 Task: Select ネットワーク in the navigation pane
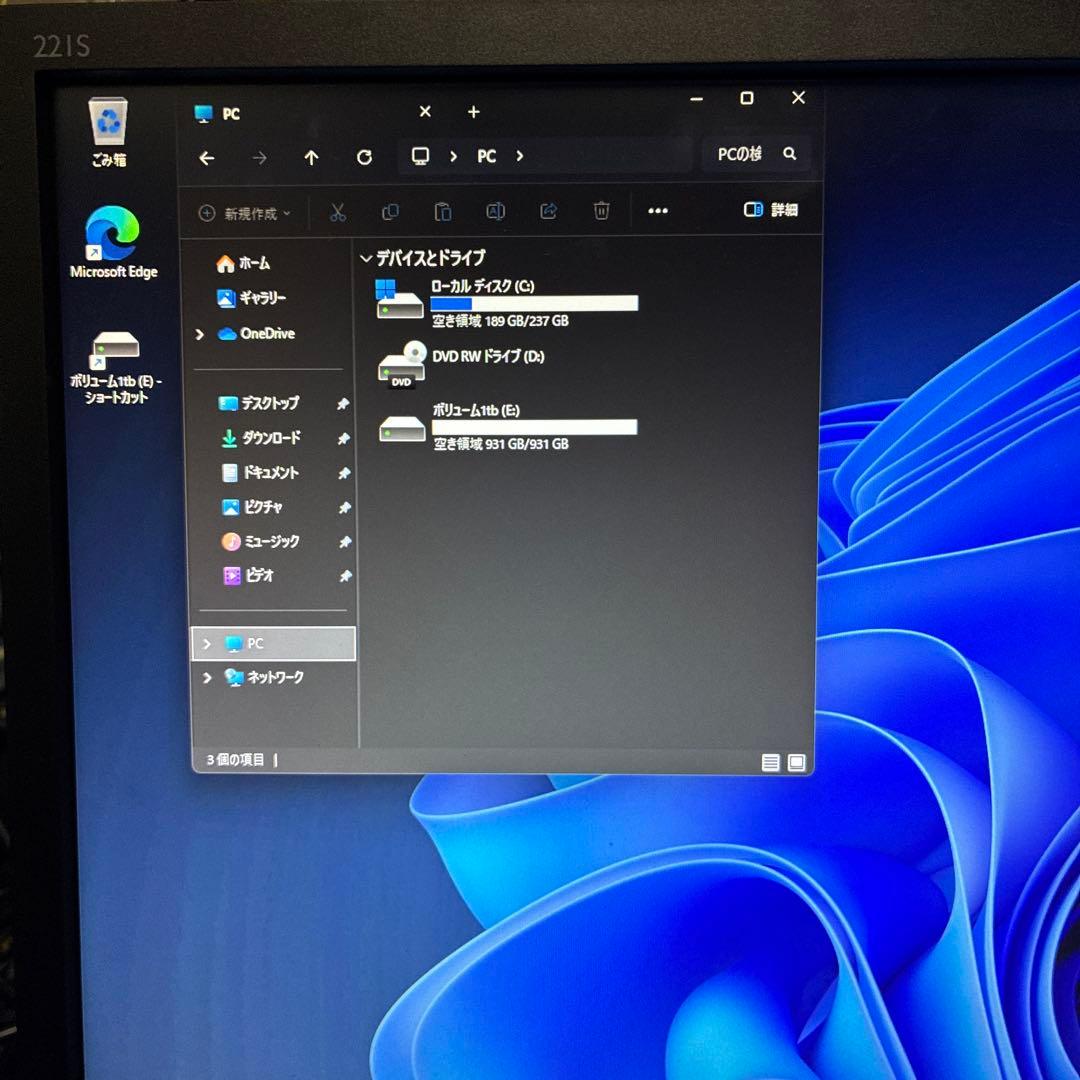268,678
